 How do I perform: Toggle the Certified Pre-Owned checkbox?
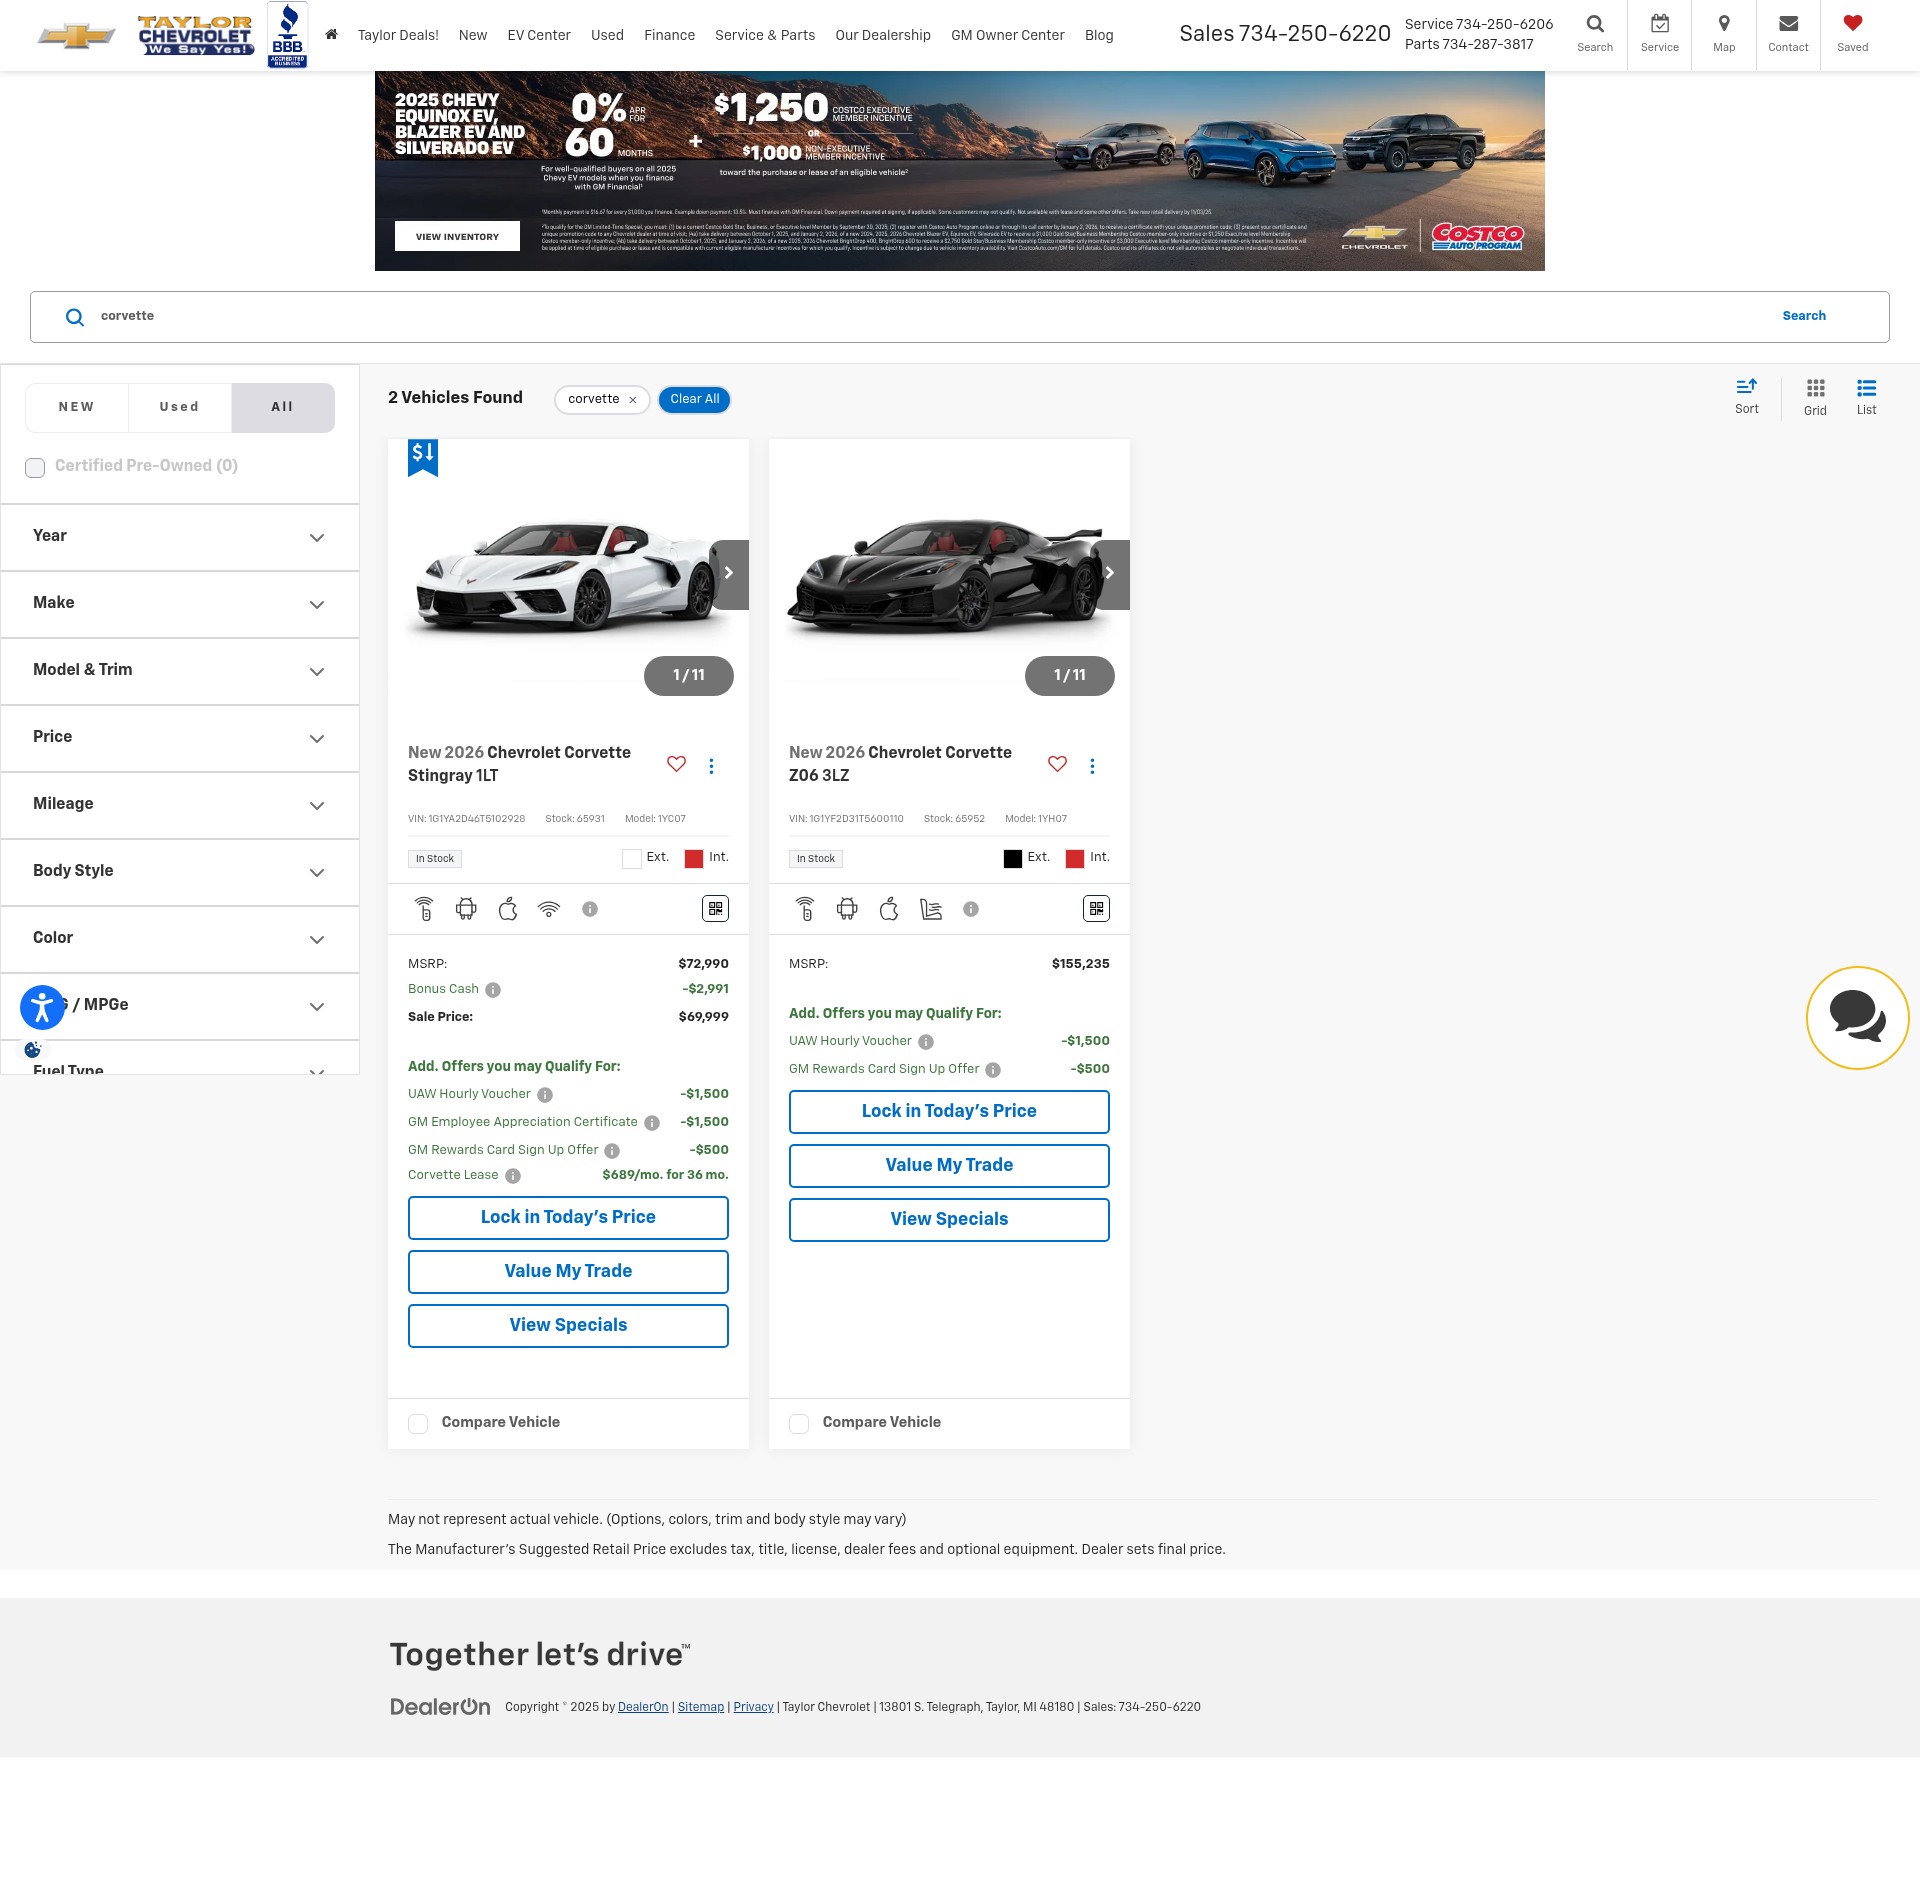click(x=35, y=468)
